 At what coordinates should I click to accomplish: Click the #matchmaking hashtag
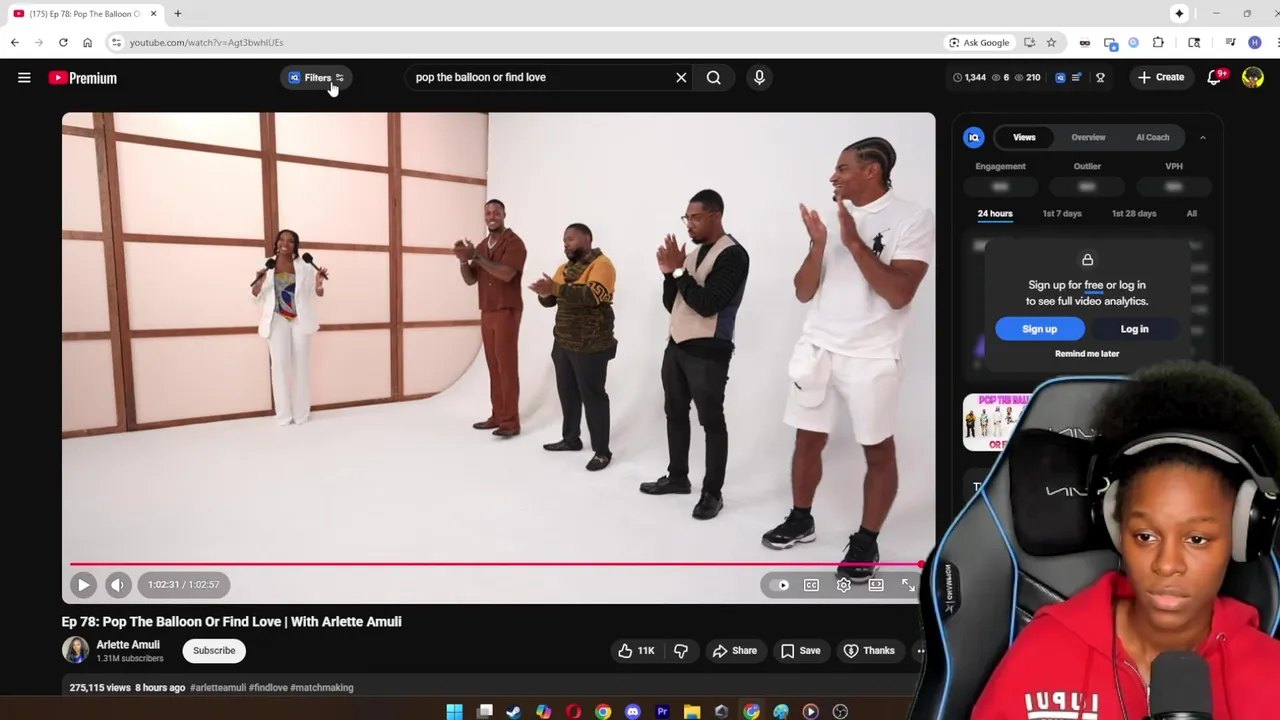coord(322,688)
